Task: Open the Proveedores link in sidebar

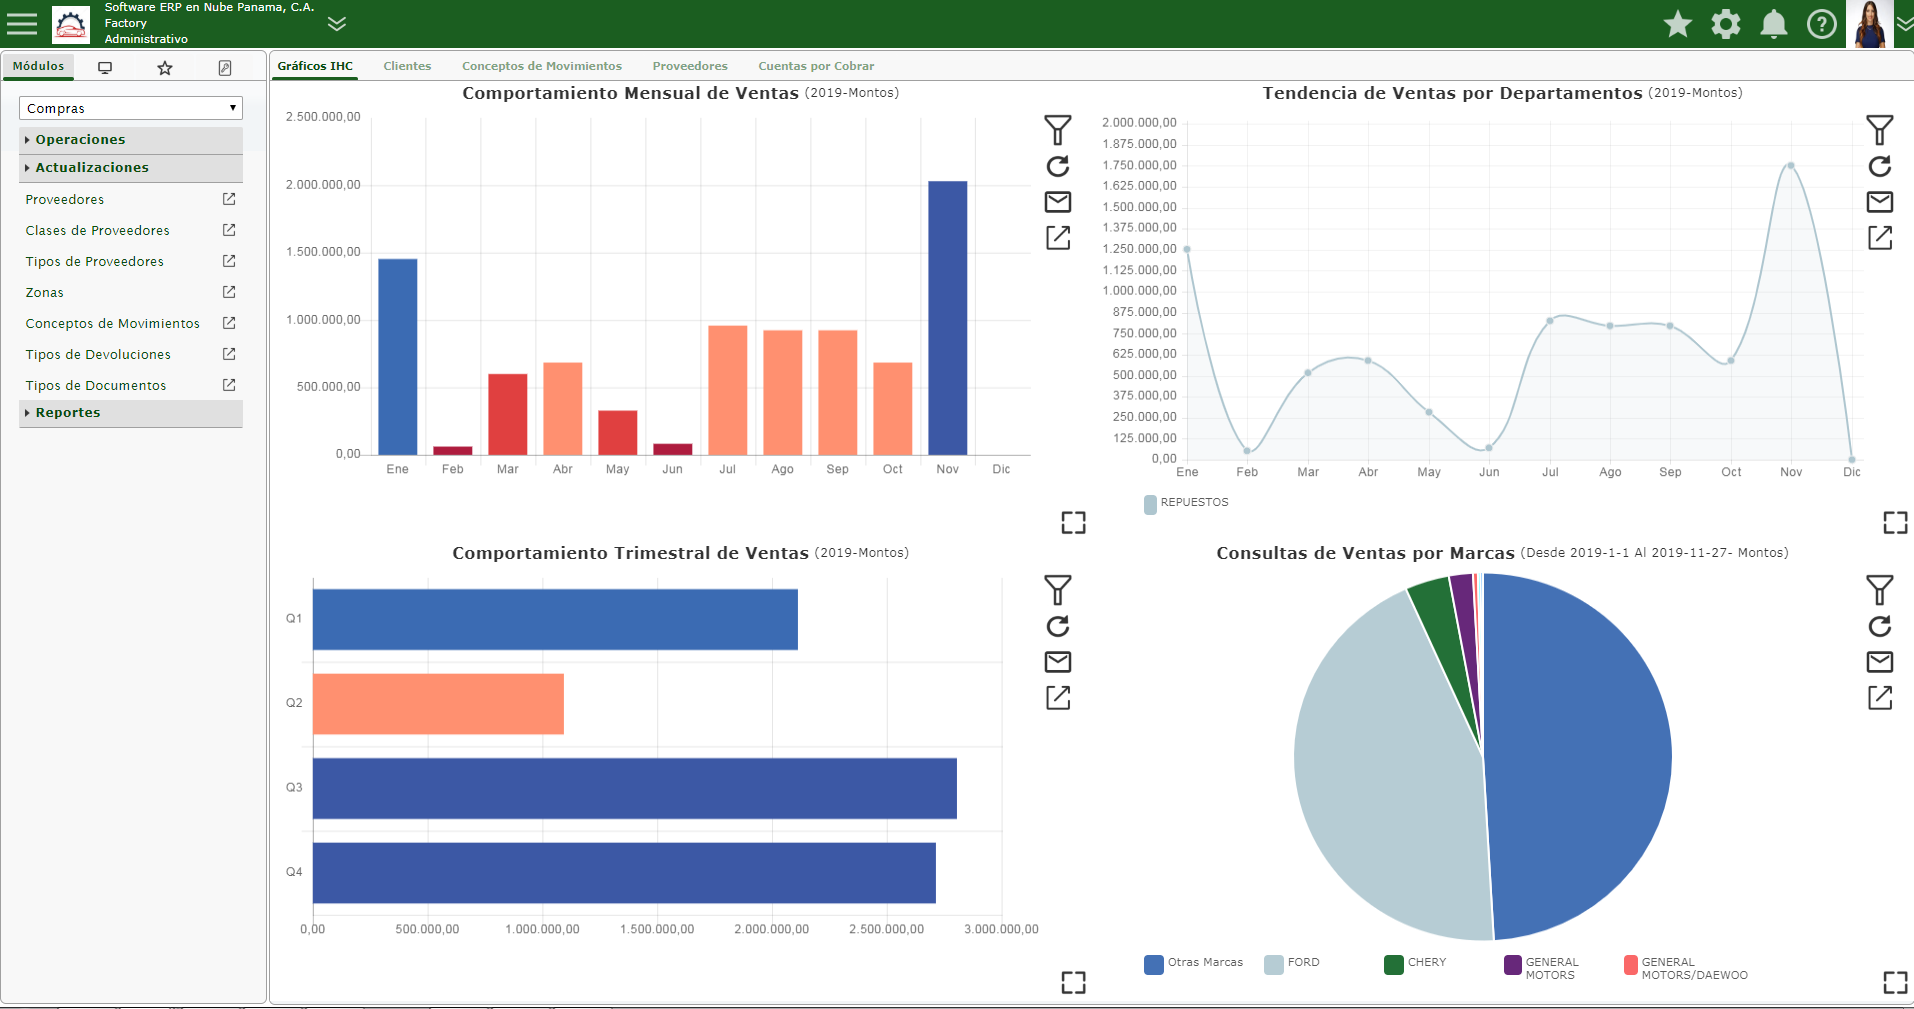Action: [65, 200]
